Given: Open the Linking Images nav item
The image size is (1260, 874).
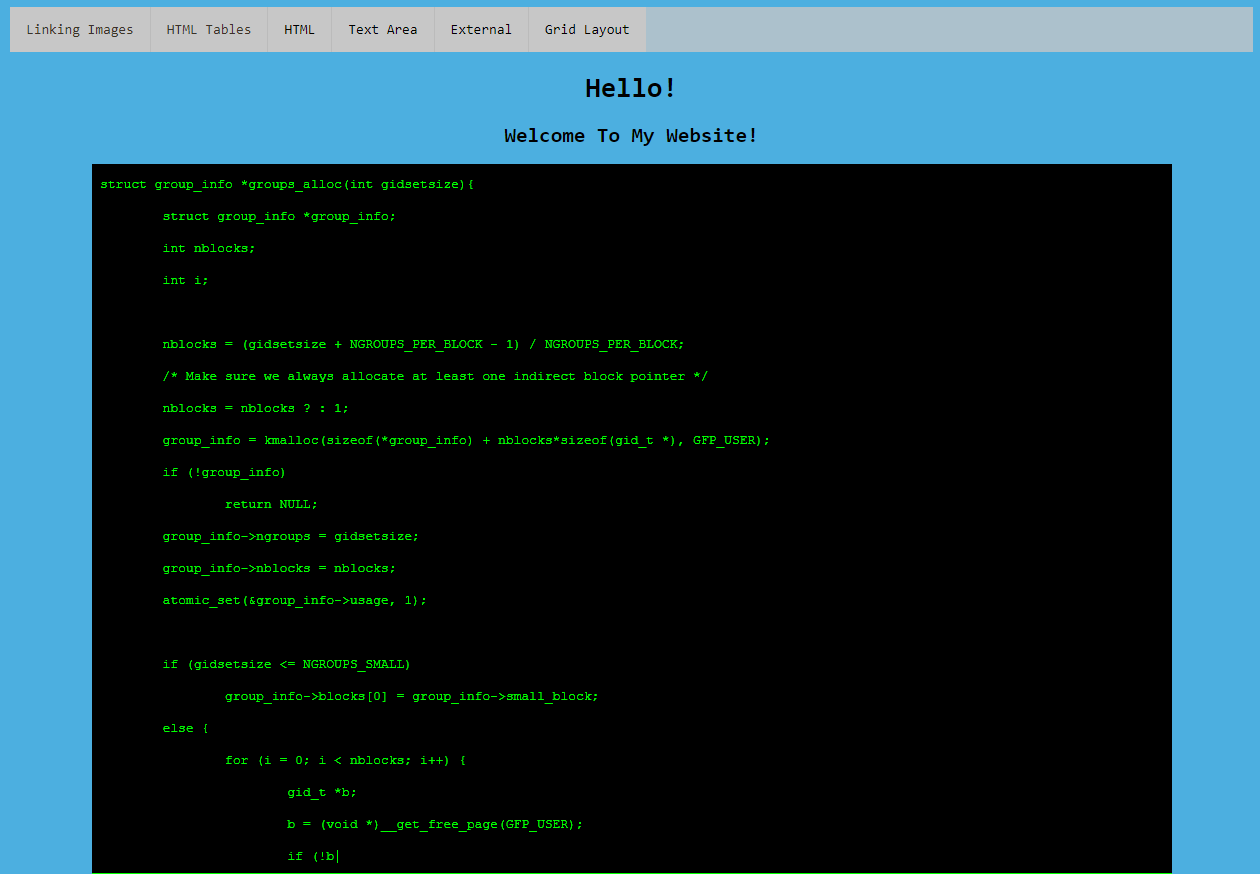Looking at the screenshot, I should pos(80,30).
